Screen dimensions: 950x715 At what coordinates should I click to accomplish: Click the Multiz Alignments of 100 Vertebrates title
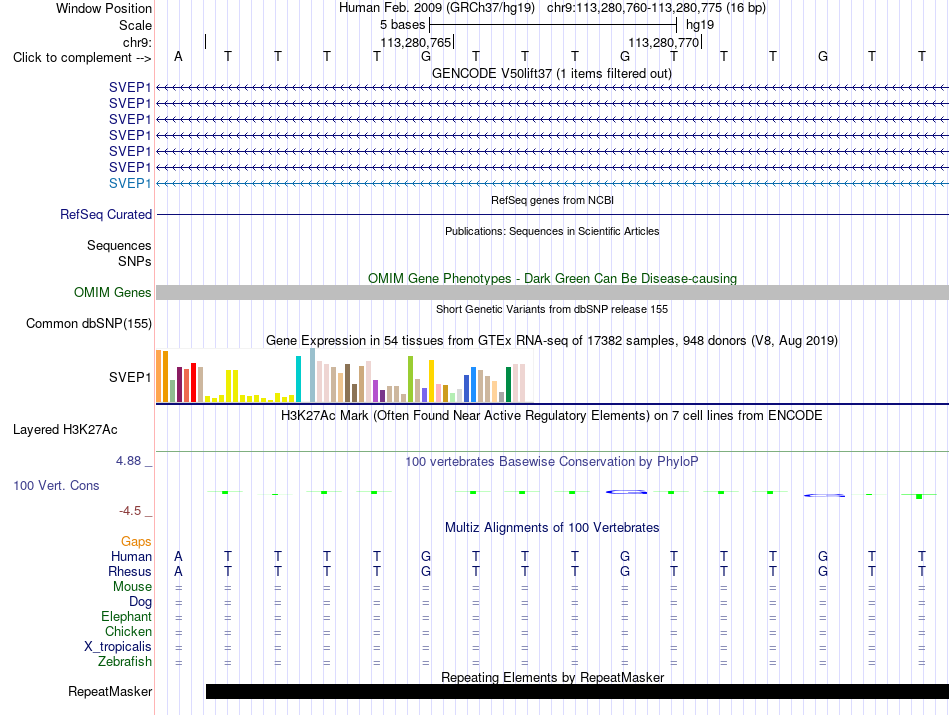coord(552,528)
